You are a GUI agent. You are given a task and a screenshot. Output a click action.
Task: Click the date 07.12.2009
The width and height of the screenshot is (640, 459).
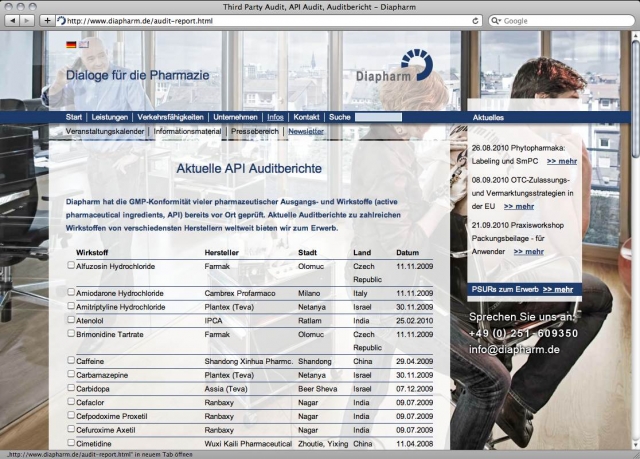[x=414, y=389]
